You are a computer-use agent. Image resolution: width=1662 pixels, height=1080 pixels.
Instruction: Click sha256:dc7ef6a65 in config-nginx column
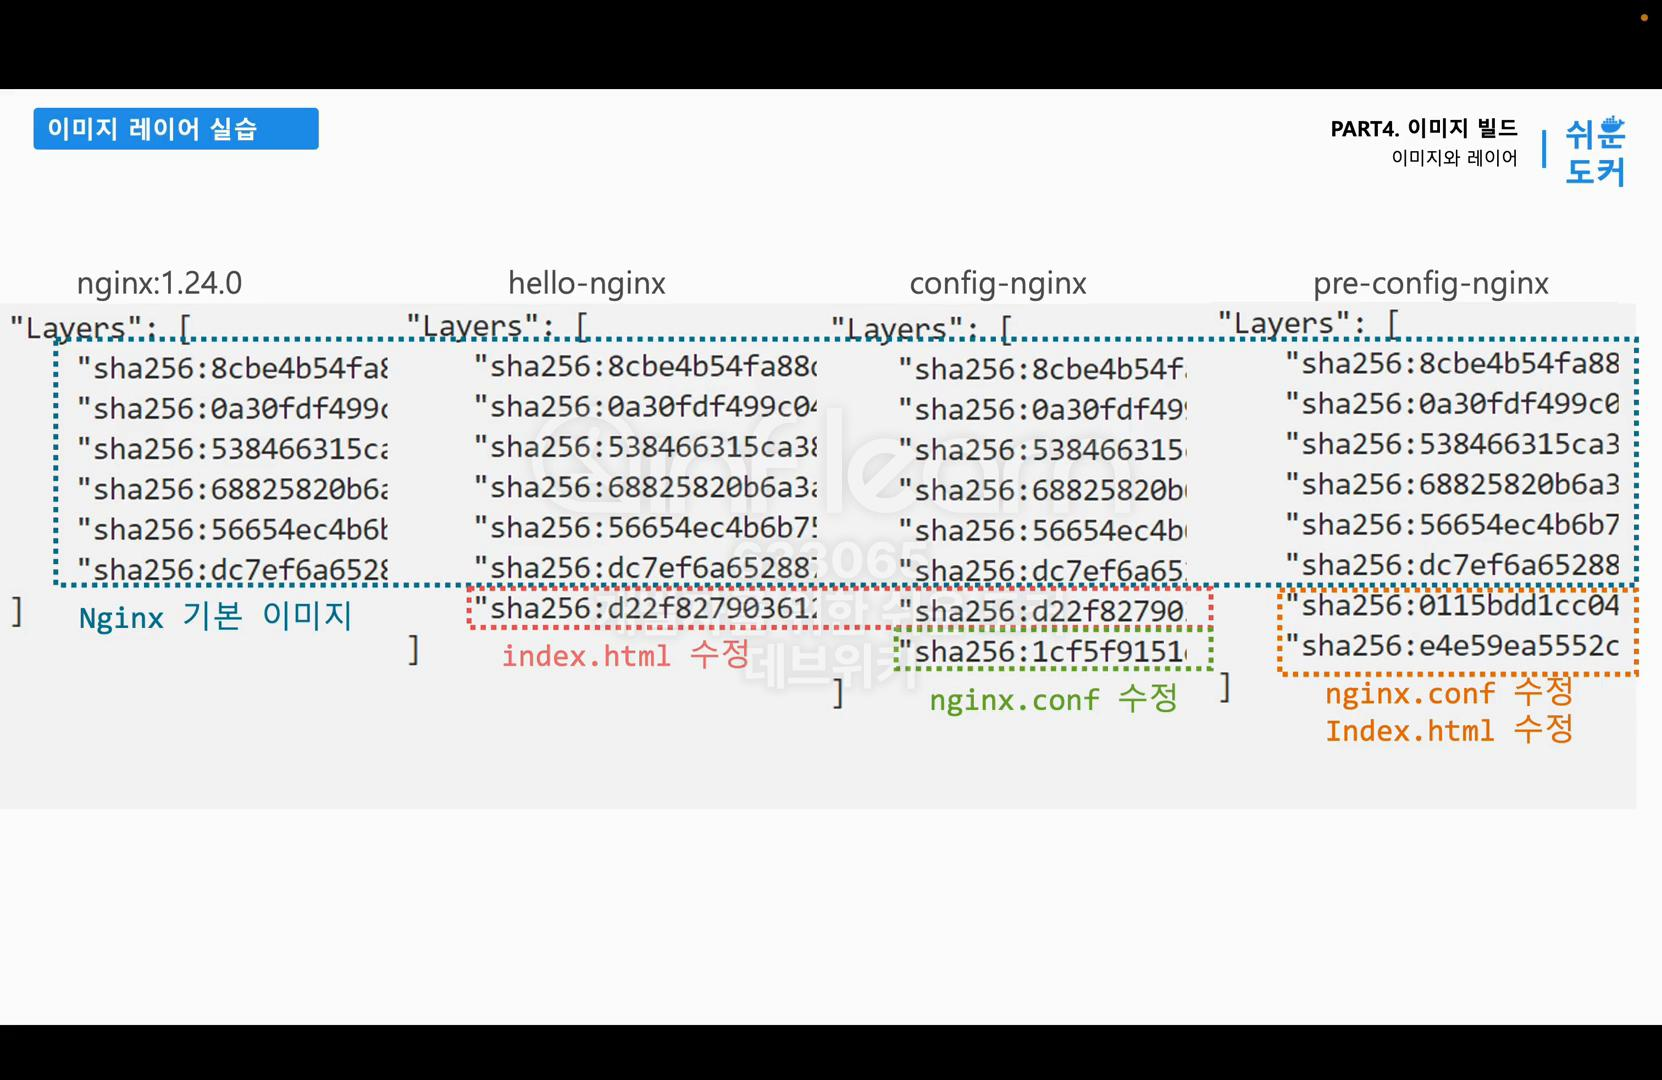(x=1043, y=571)
